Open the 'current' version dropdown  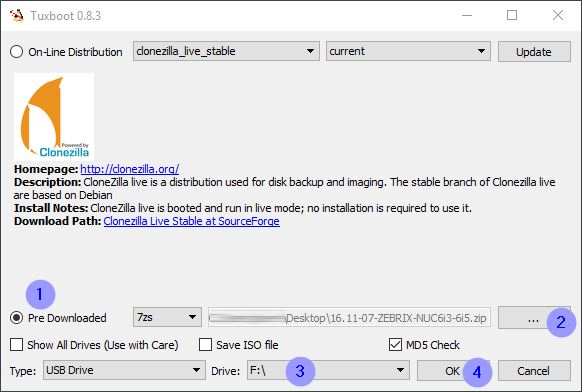tap(408, 51)
